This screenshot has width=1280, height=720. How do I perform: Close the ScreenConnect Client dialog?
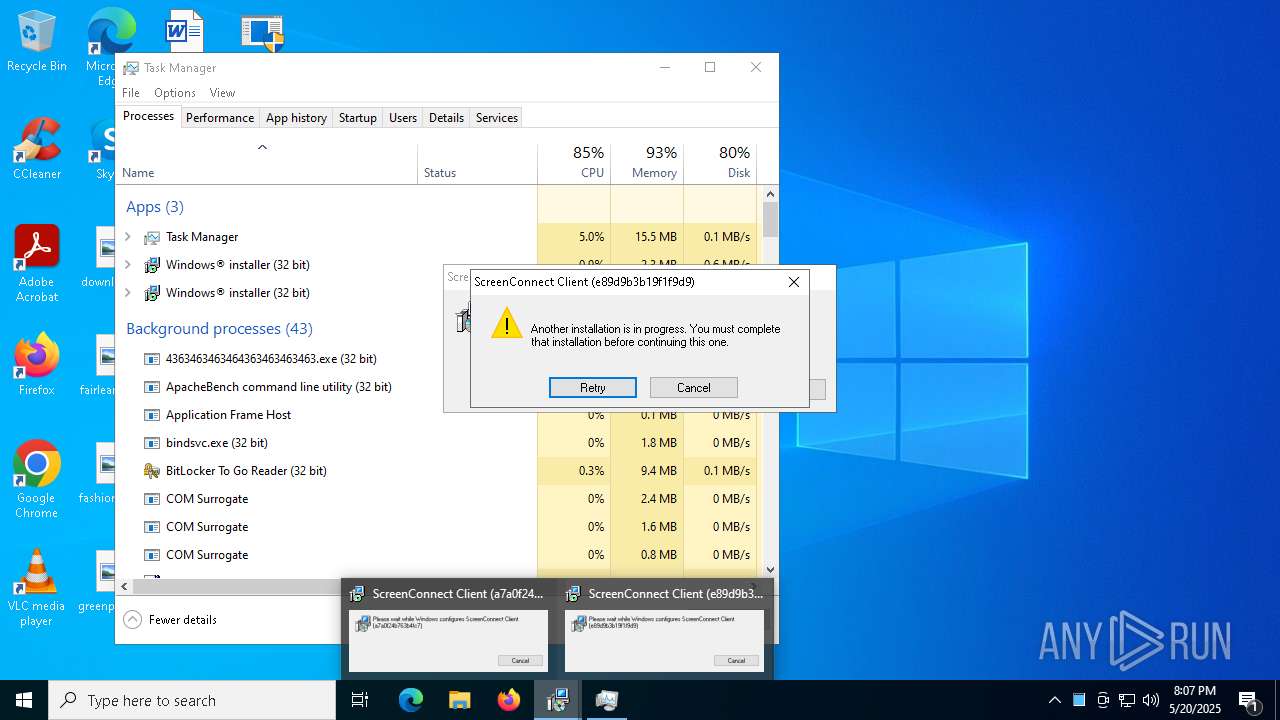(x=794, y=282)
